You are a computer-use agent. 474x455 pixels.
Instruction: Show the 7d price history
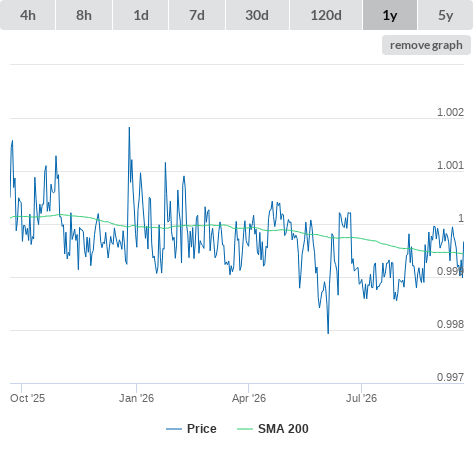pos(197,15)
